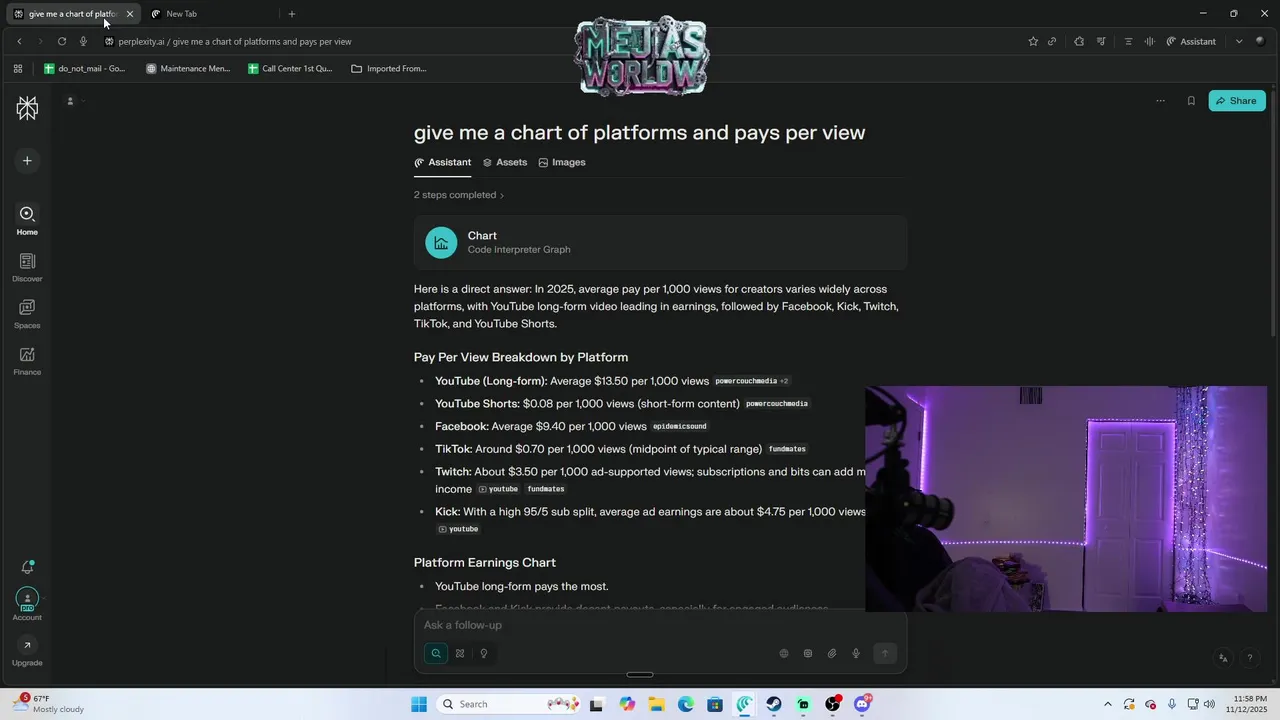1280x720 pixels.
Task: Open the Imported From... bookmarks folder
Action: 389,69
